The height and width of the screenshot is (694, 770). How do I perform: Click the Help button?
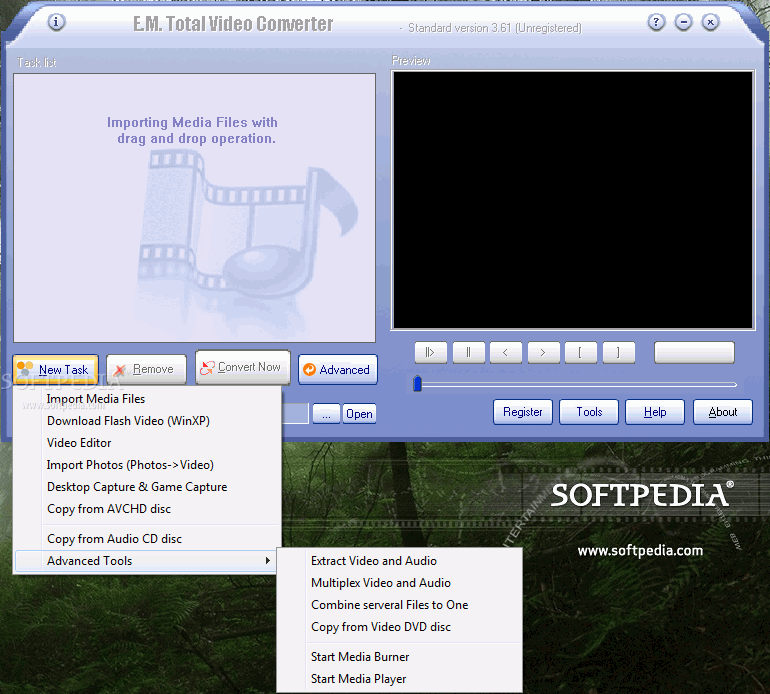tap(655, 412)
